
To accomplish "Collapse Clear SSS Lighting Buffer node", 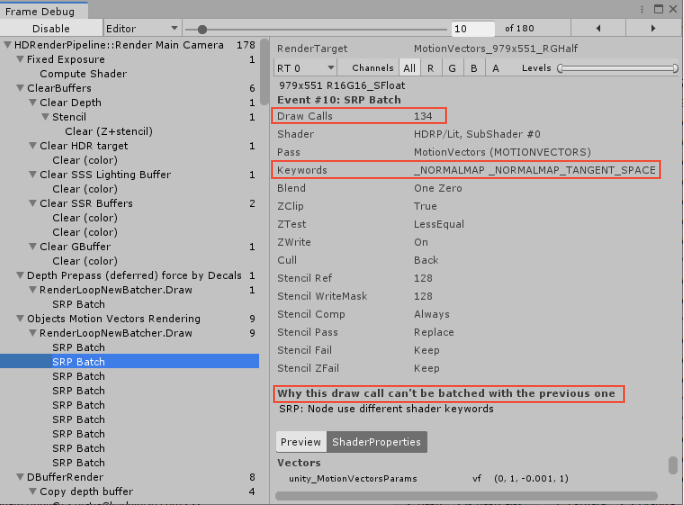I will (x=33, y=174).
